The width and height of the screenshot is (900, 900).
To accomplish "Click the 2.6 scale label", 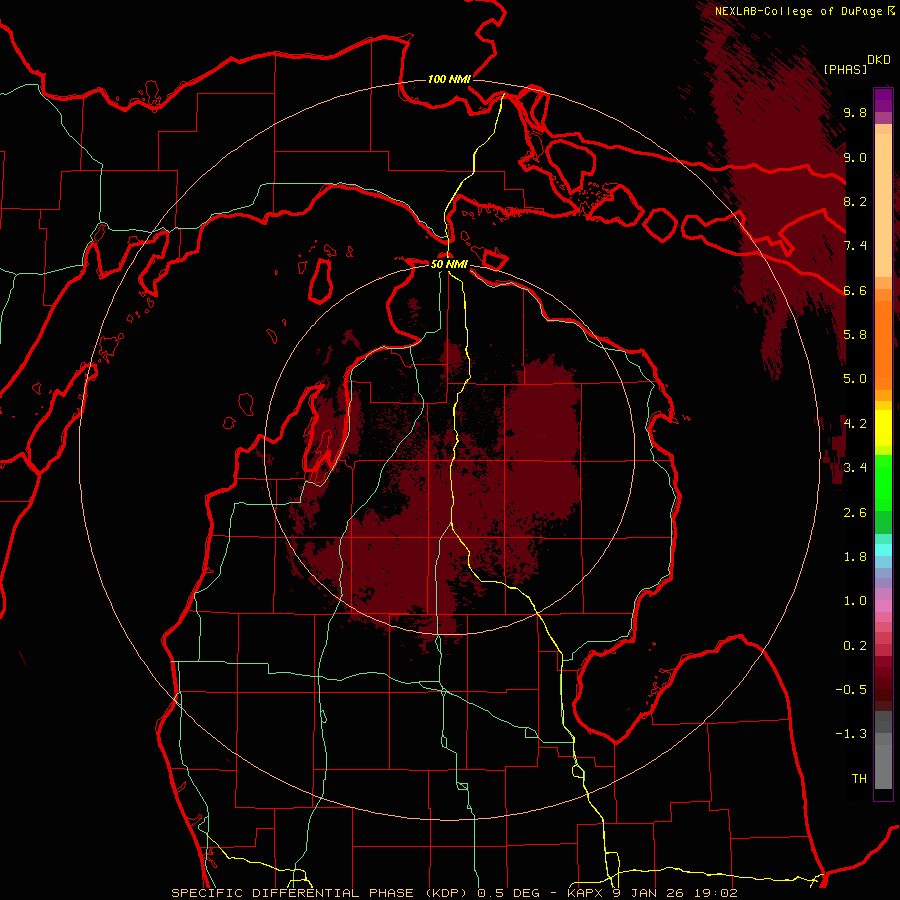I will (x=855, y=513).
